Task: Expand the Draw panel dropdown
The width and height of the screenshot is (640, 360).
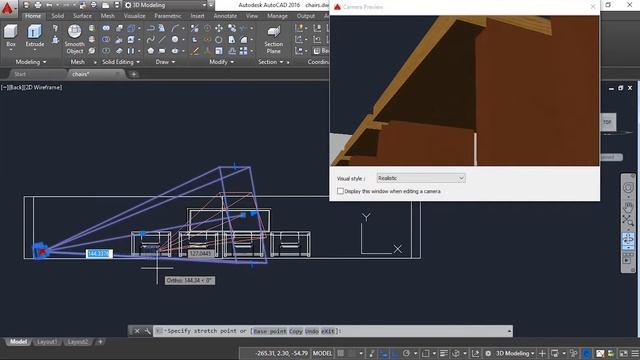Action: click(165, 62)
